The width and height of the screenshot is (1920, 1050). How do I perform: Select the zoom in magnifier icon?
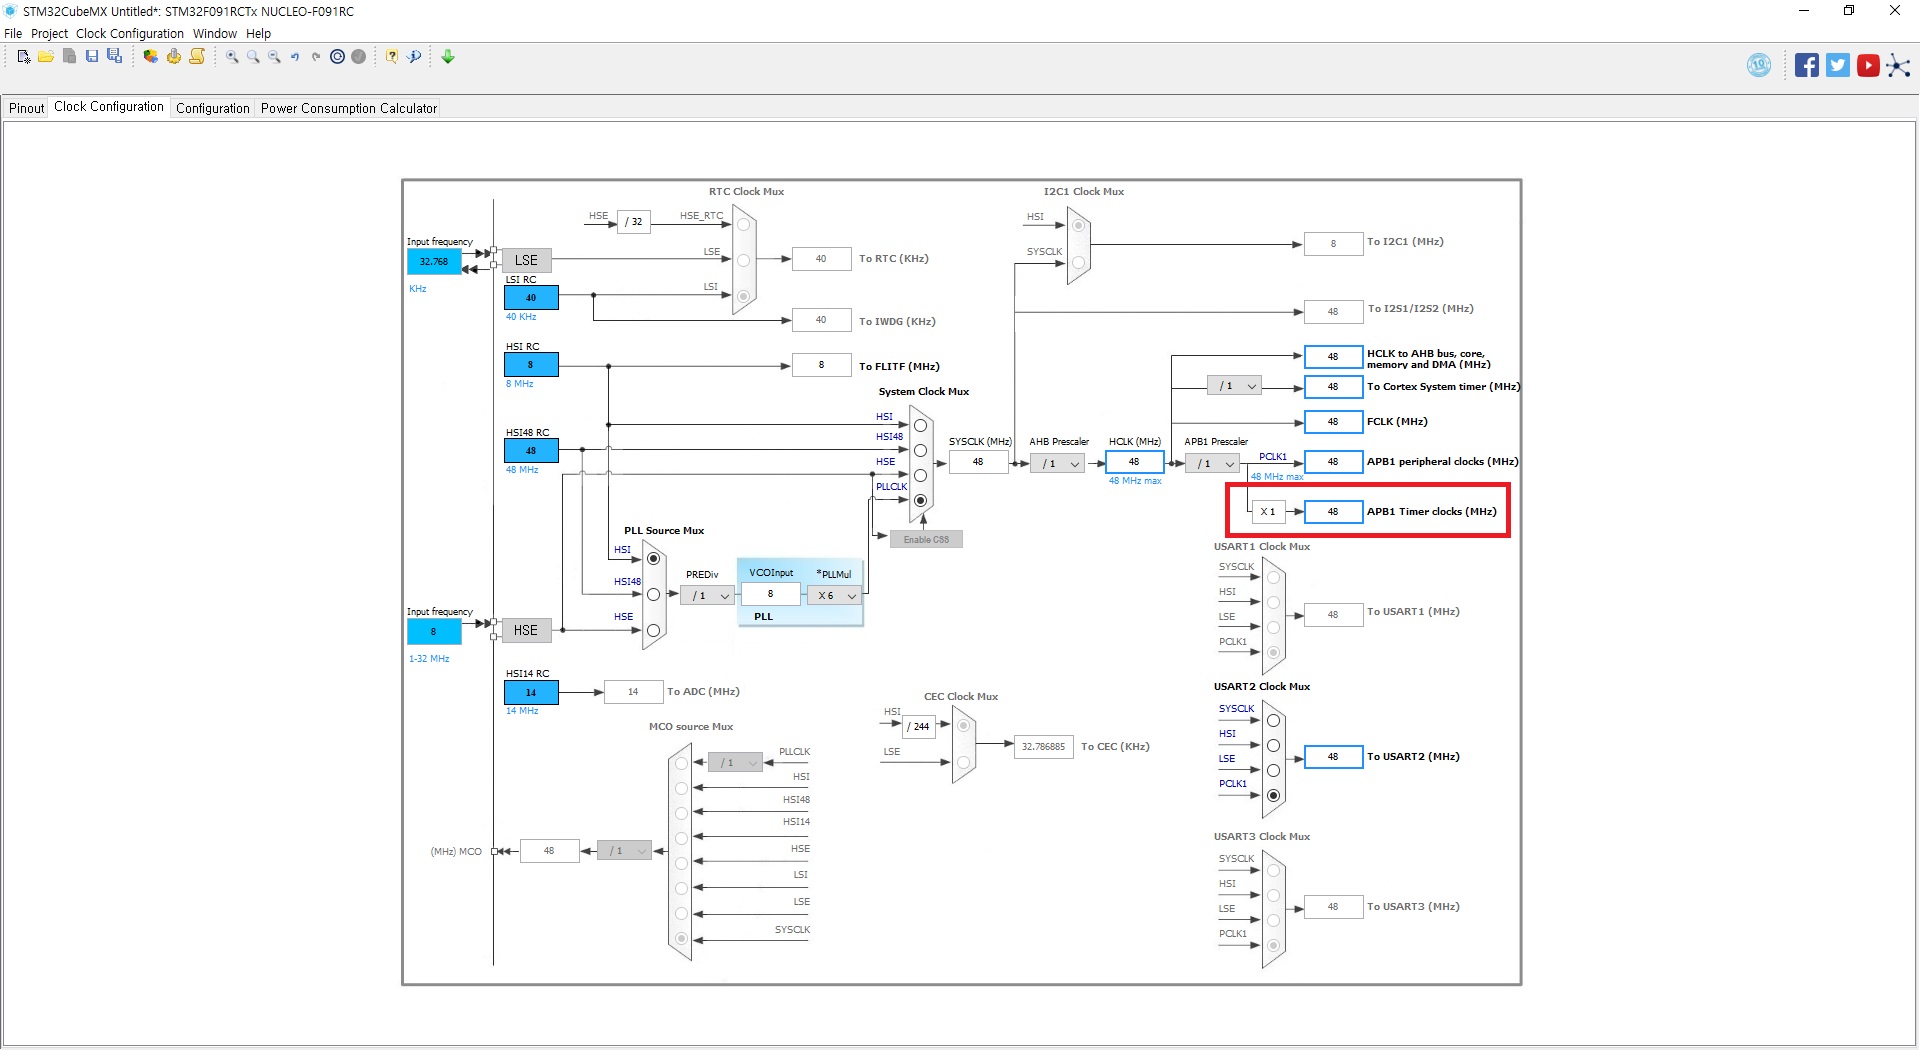tap(231, 57)
